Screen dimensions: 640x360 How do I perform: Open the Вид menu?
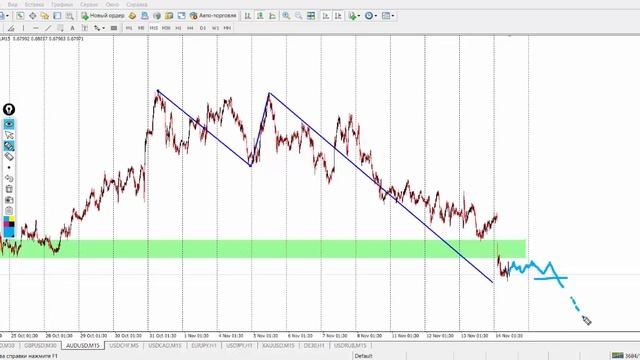click(x=13, y=4)
